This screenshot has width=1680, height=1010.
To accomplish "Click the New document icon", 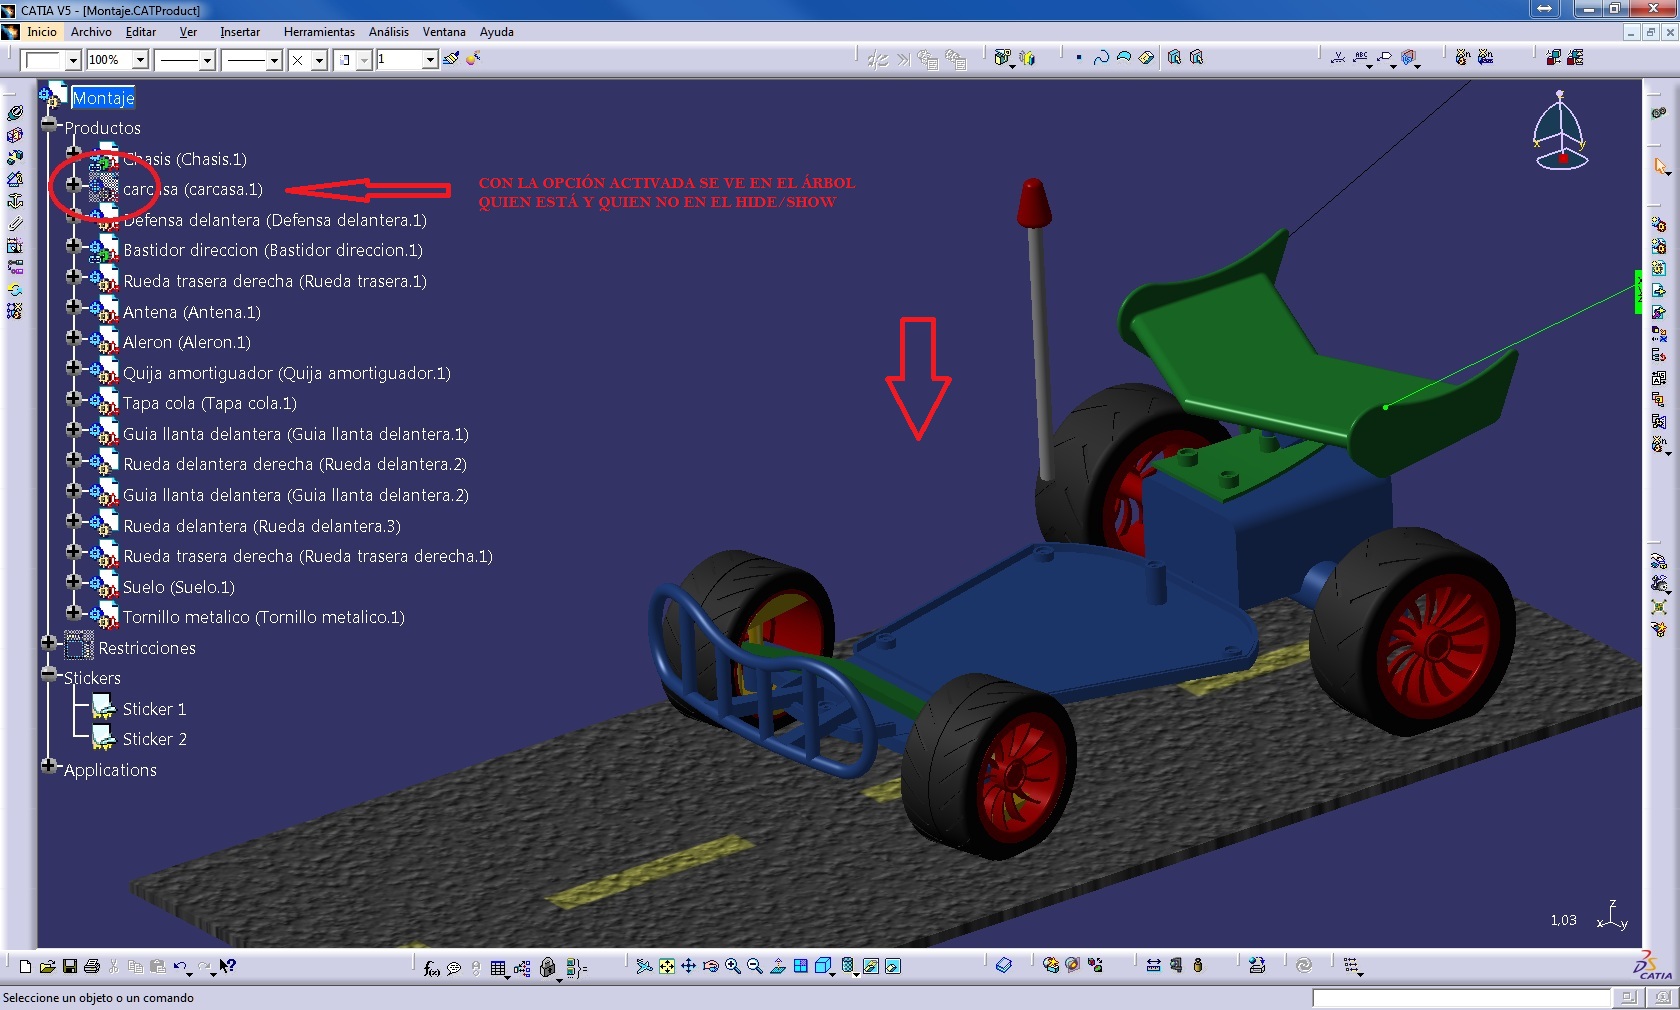I will coord(26,966).
